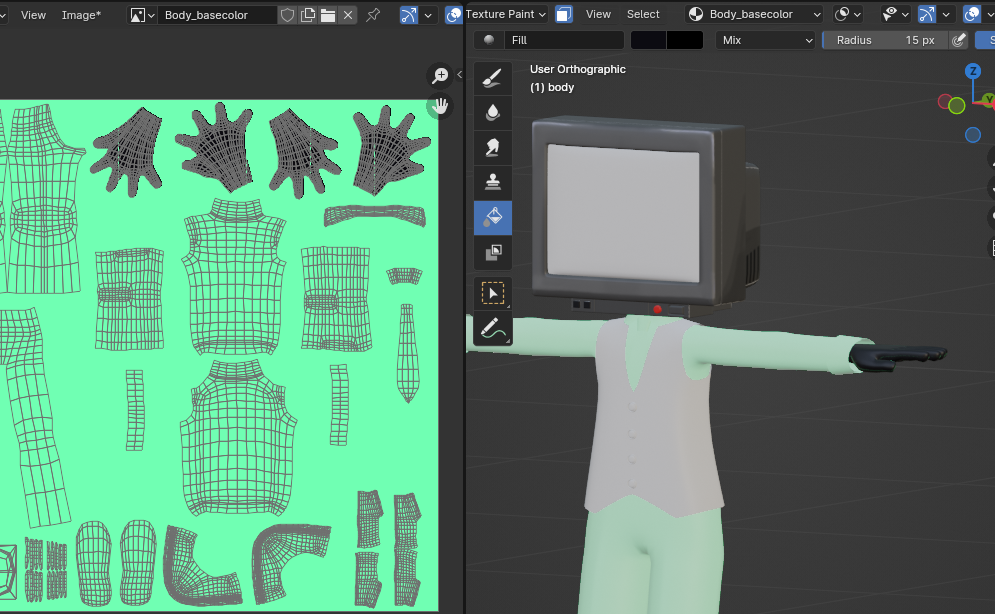Click the '(1) body' object label
This screenshot has height=614, width=995.
(551, 87)
